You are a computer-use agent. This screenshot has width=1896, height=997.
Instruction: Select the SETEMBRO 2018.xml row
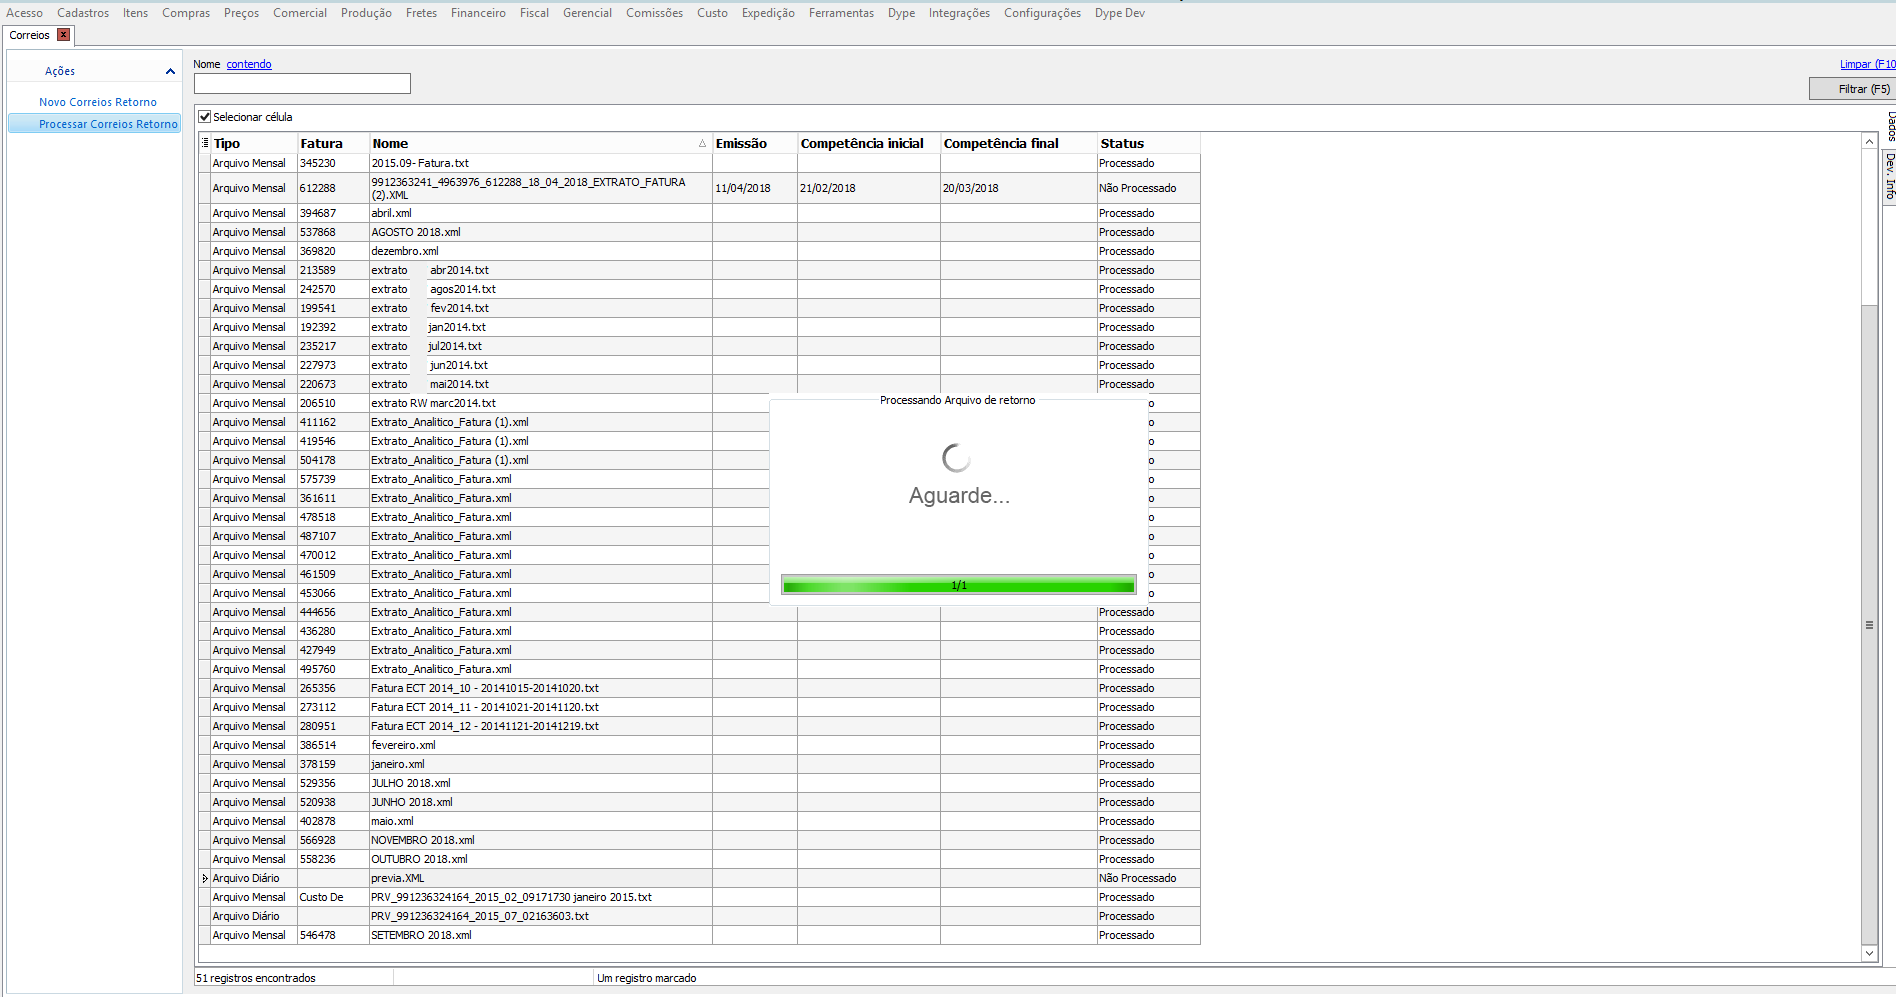[x=700, y=935]
